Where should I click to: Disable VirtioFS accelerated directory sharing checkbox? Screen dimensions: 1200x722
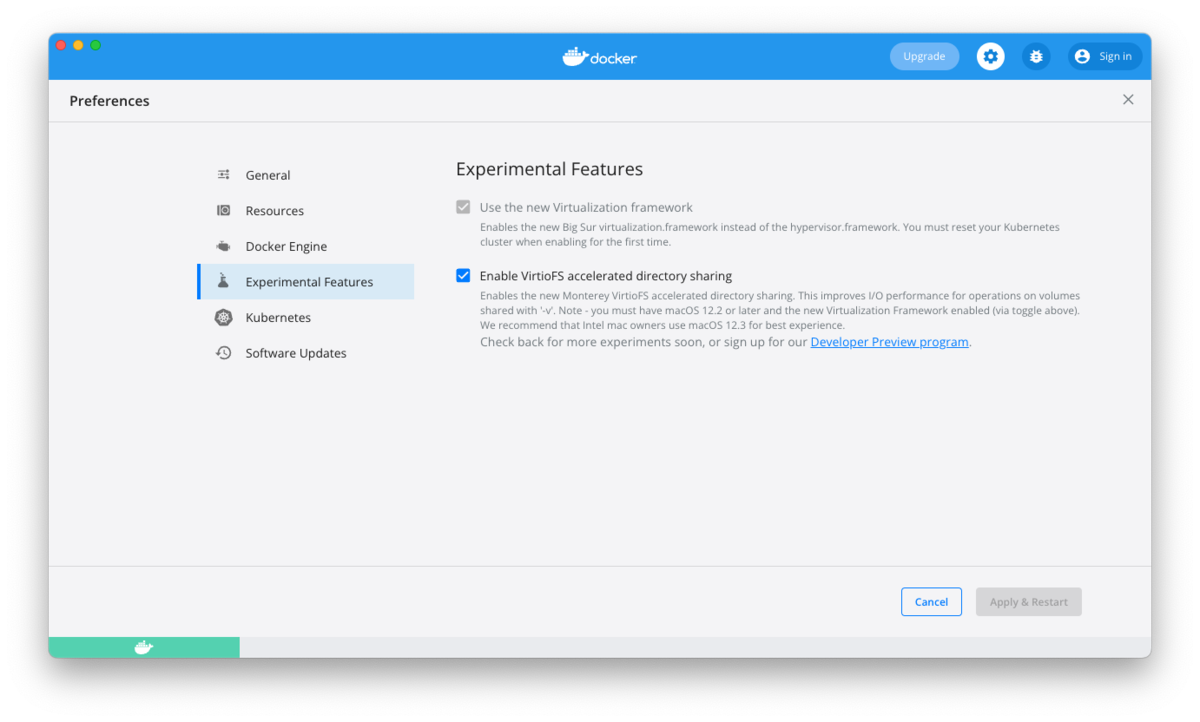(x=463, y=275)
